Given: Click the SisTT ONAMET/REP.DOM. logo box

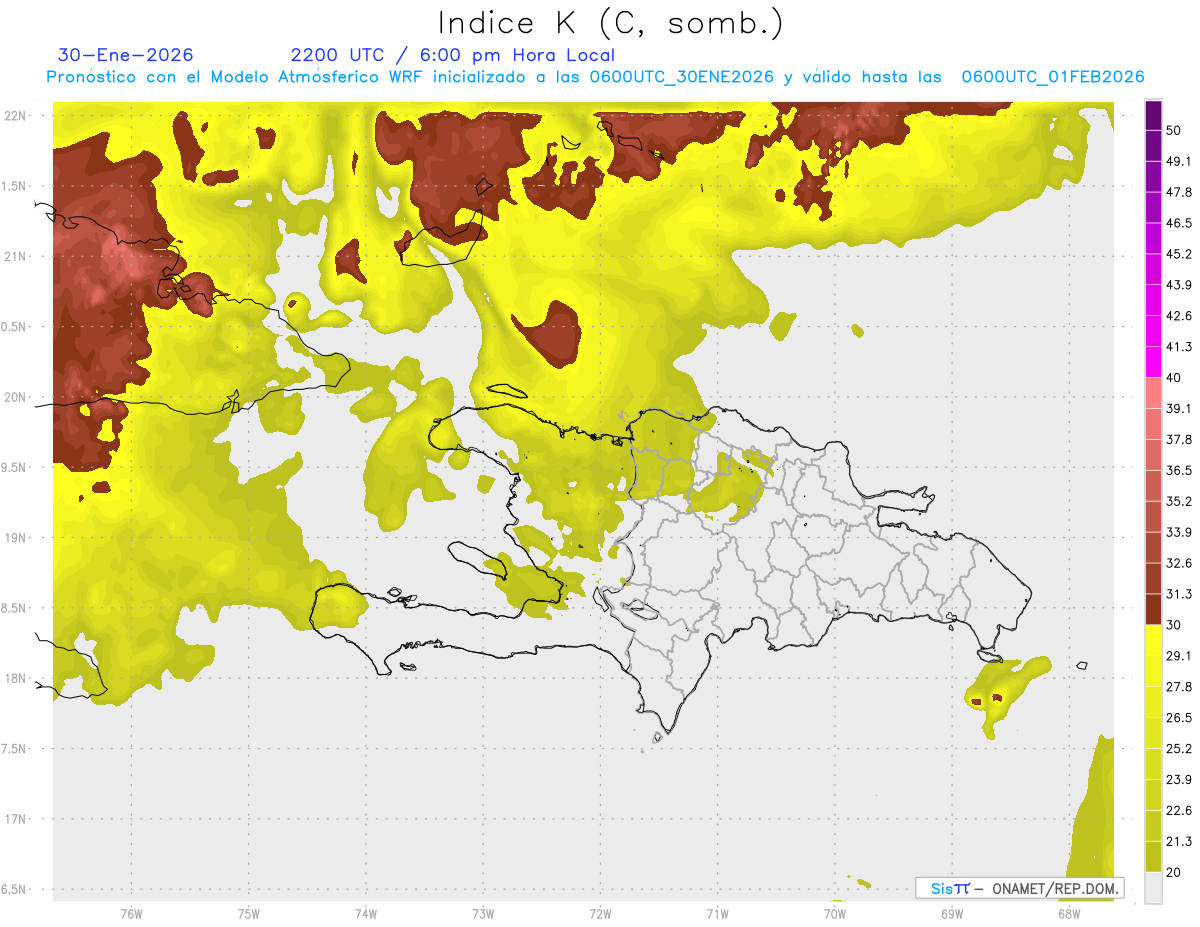Looking at the screenshot, I should point(1019,888).
